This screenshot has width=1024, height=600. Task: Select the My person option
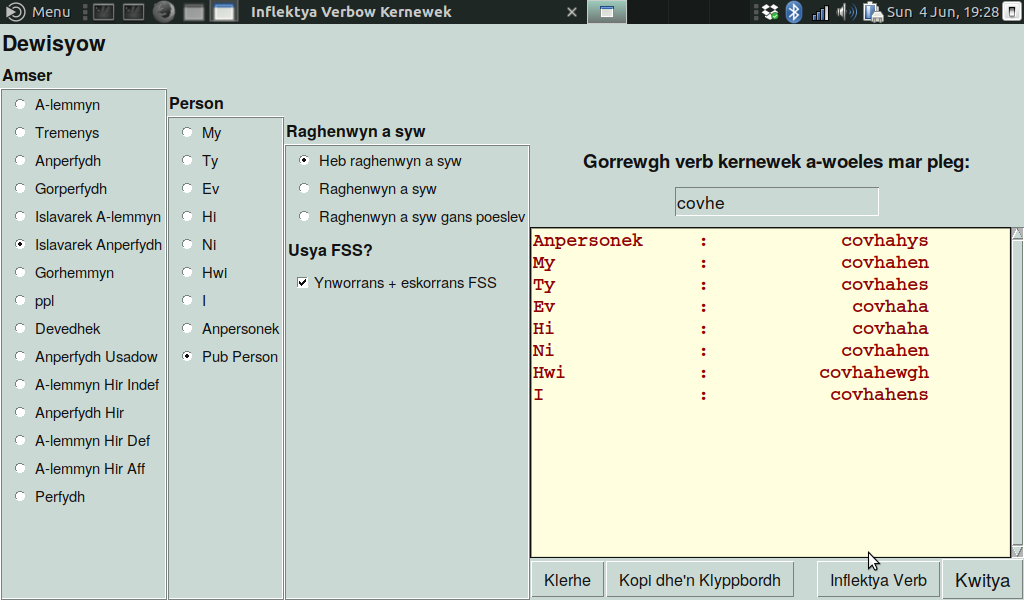click(x=187, y=133)
